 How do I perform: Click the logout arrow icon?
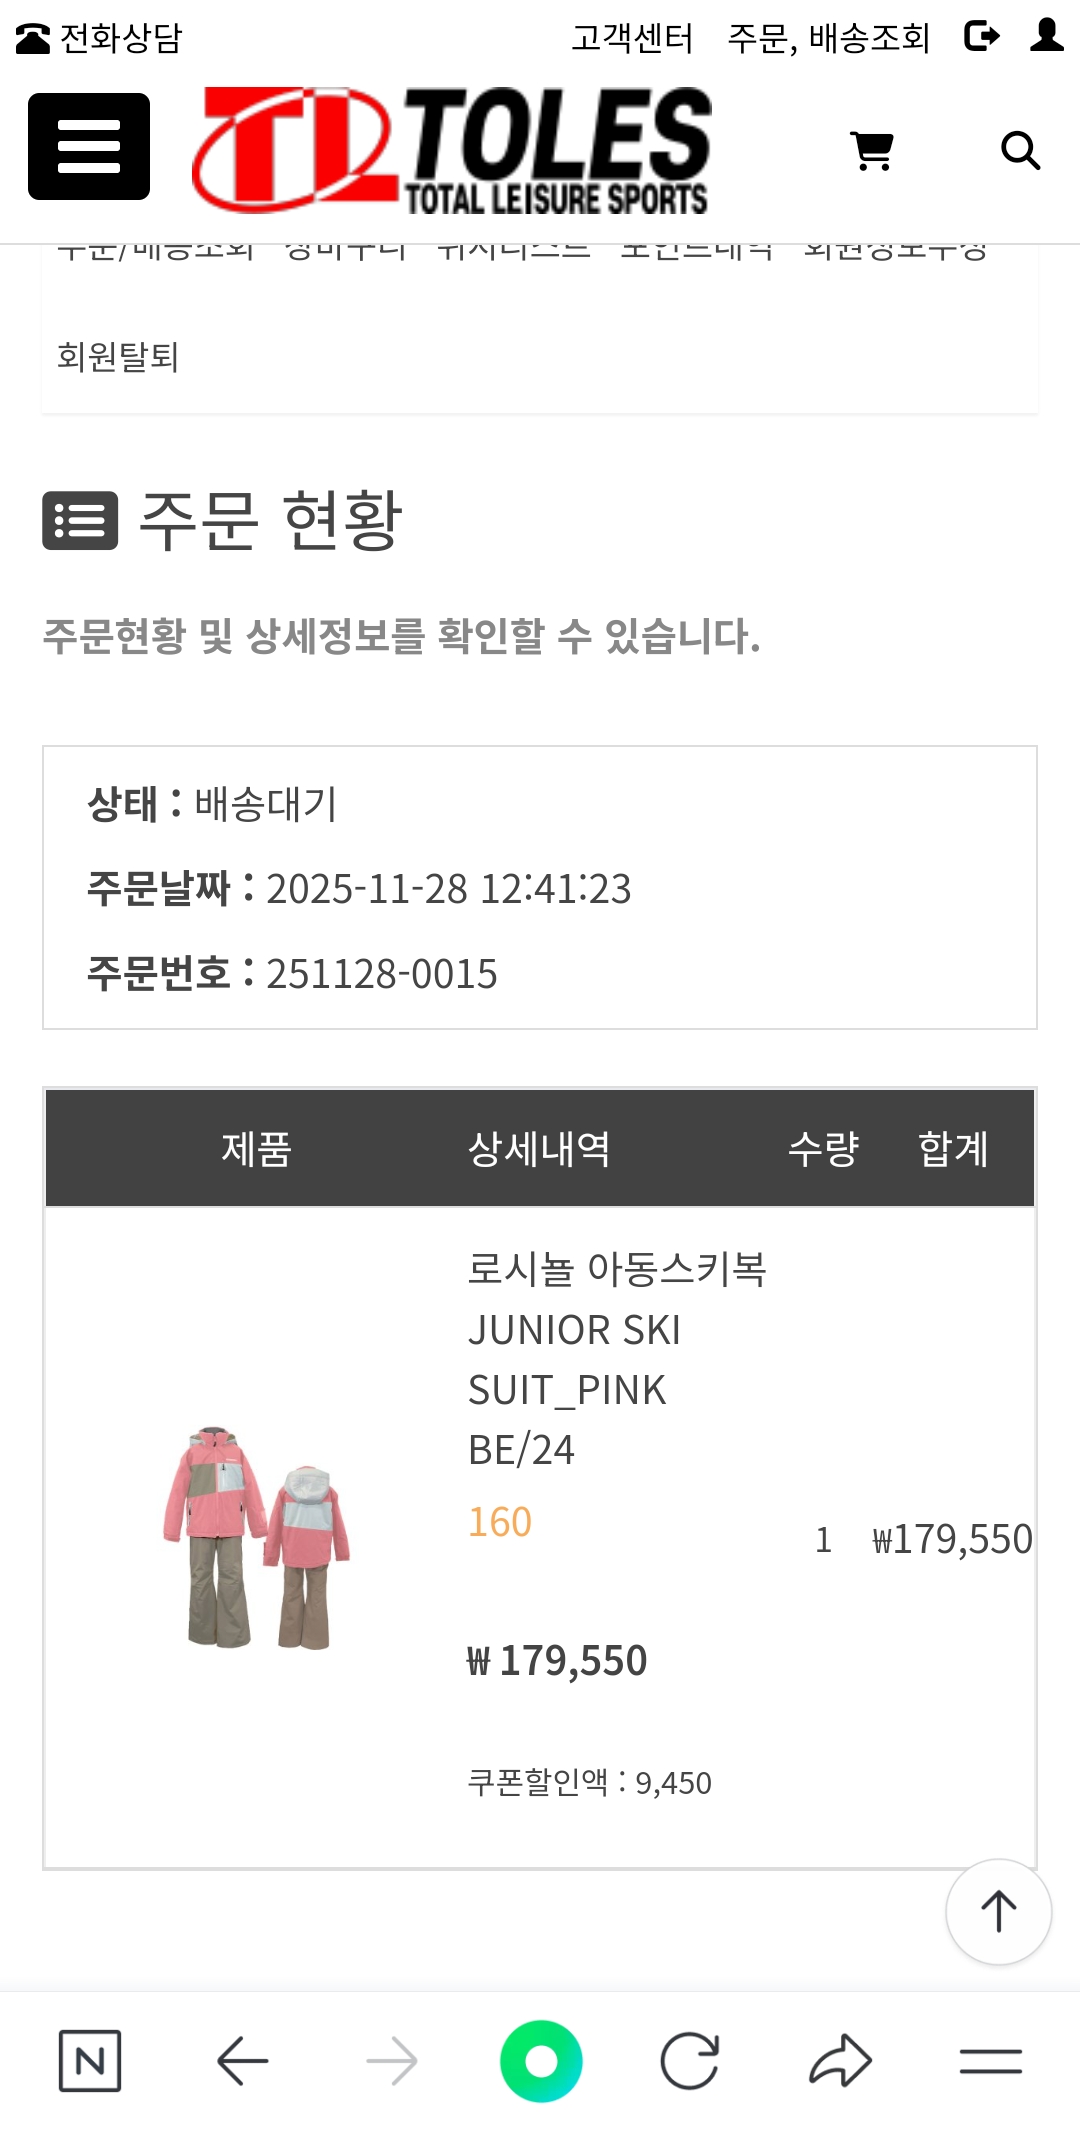click(x=981, y=37)
